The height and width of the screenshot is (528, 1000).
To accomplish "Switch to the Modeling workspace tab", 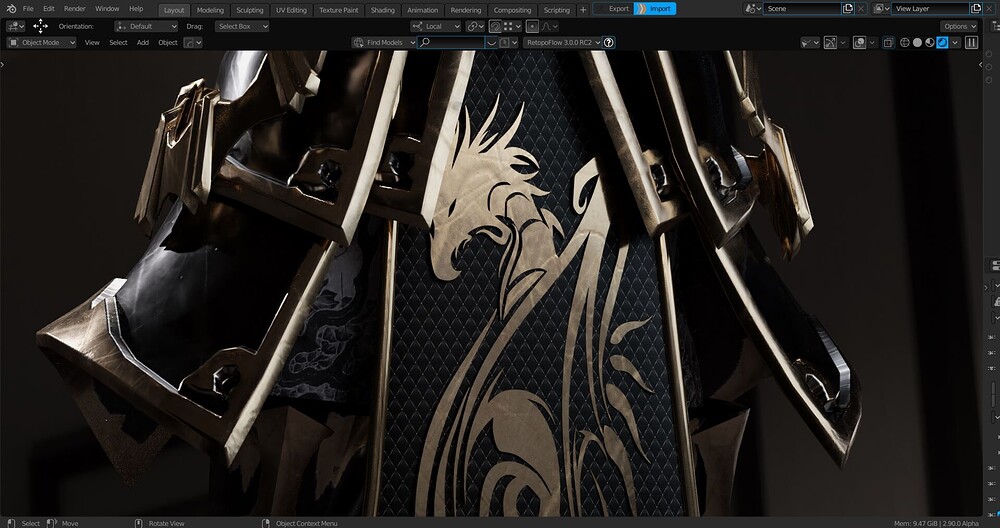I will (210, 10).
